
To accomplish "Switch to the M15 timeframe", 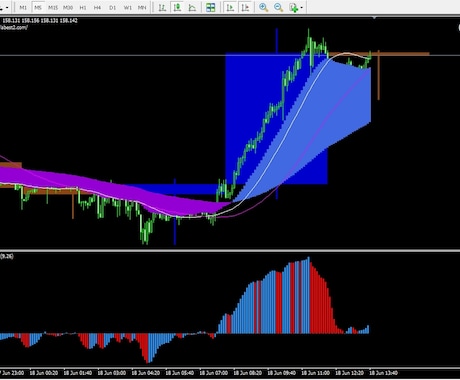I will tap(53, 7).
